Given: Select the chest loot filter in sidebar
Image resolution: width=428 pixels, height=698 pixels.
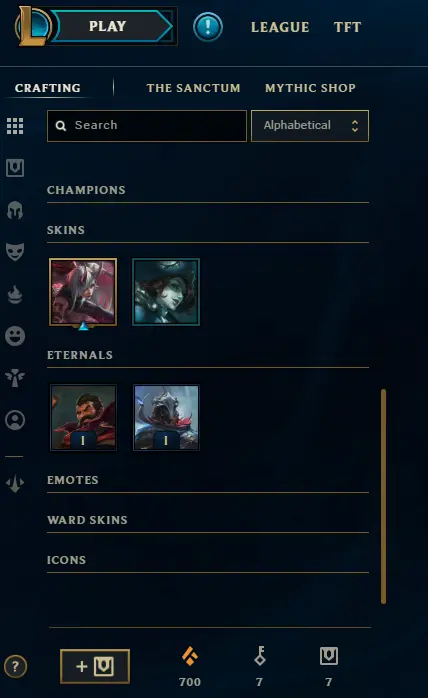Looking at the screenshot, I should click(15, 168).
